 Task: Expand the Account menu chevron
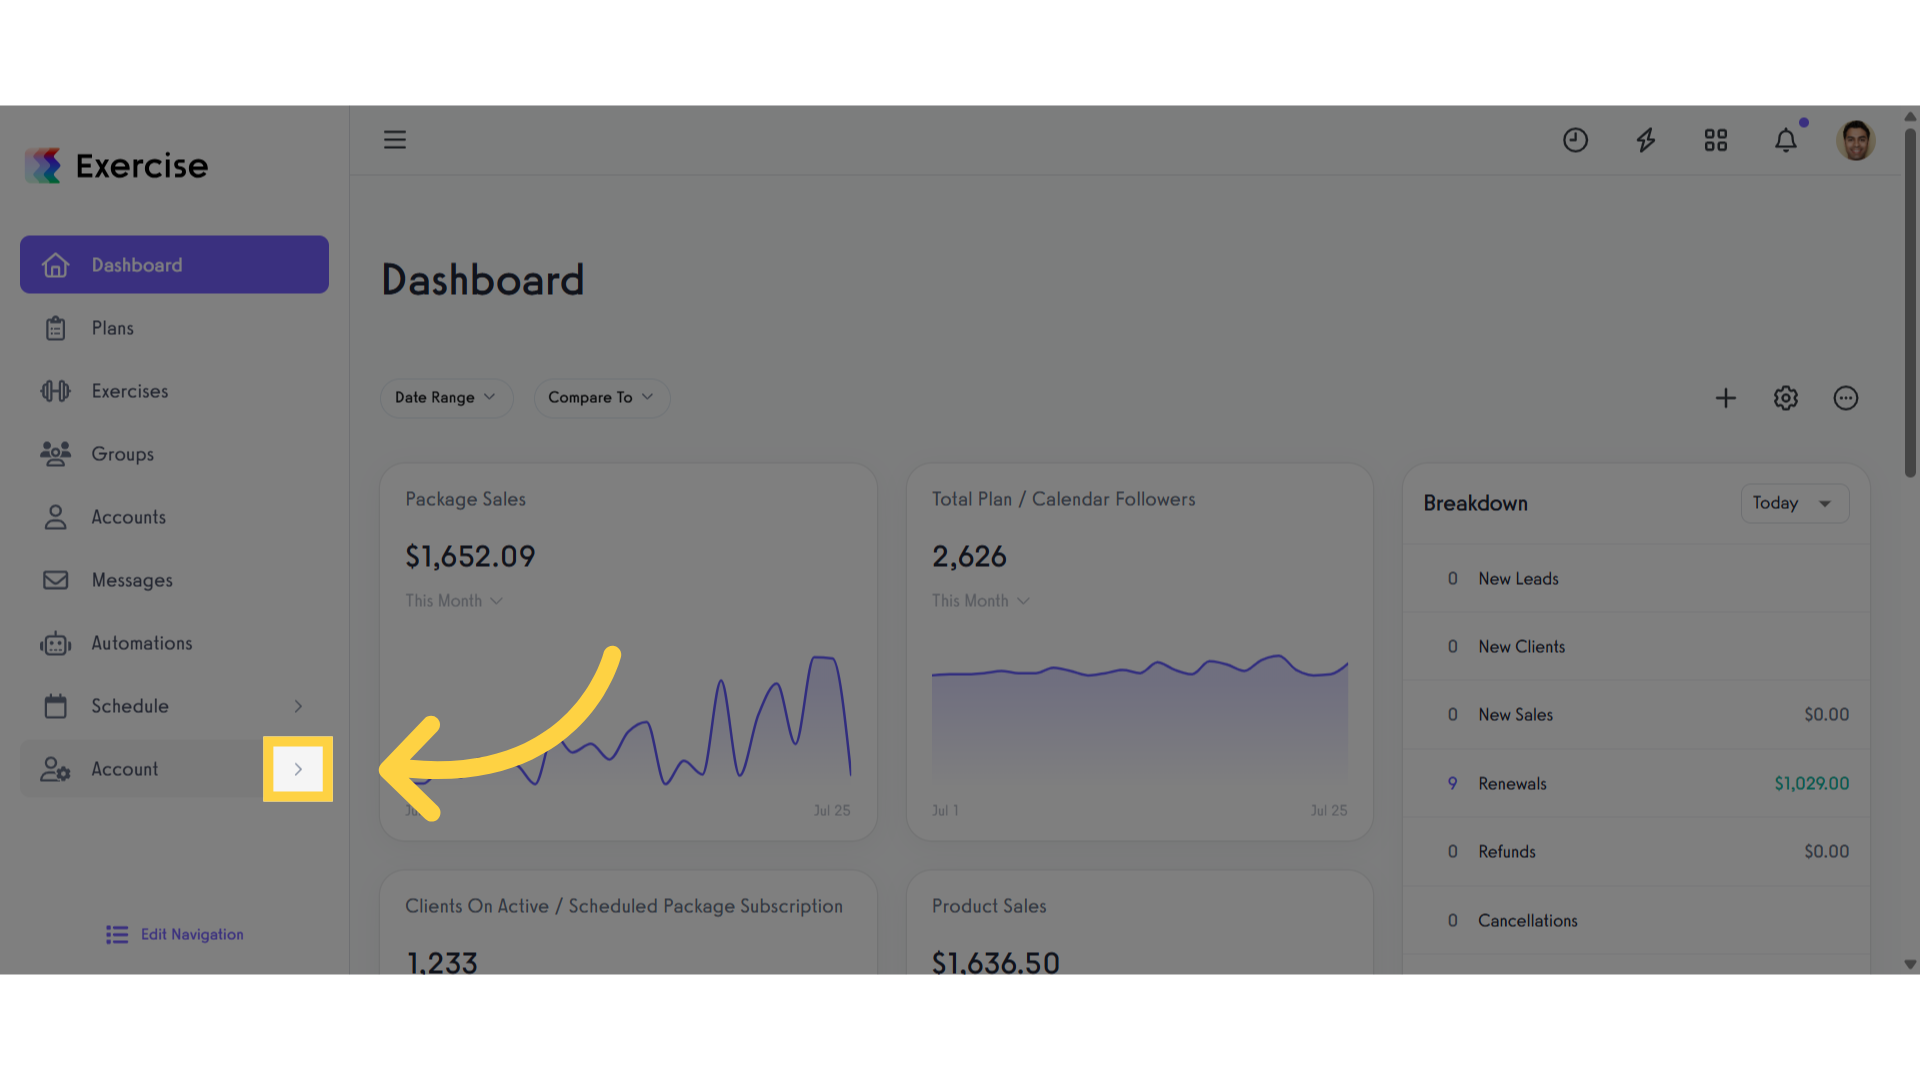pos(298,769)
